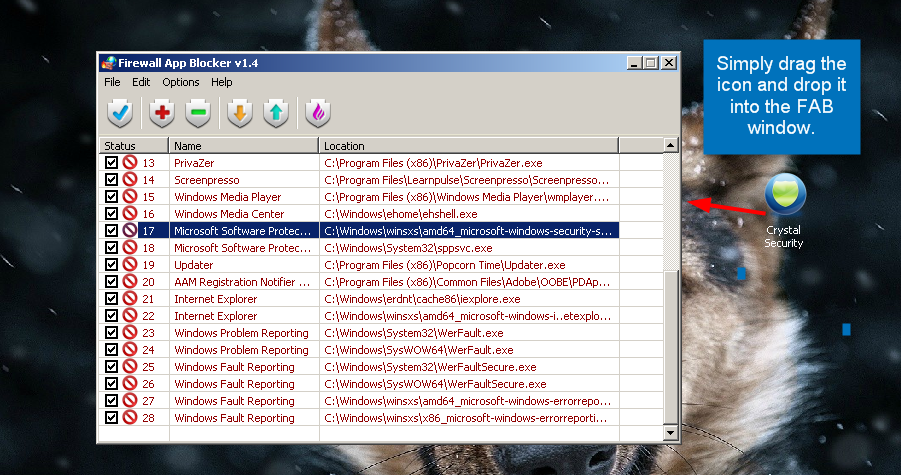The height and width of the screenshot is (475, 901).
Task: Click the green minus Delete icon
Action: pyautogui.click(x=198, y=113)
